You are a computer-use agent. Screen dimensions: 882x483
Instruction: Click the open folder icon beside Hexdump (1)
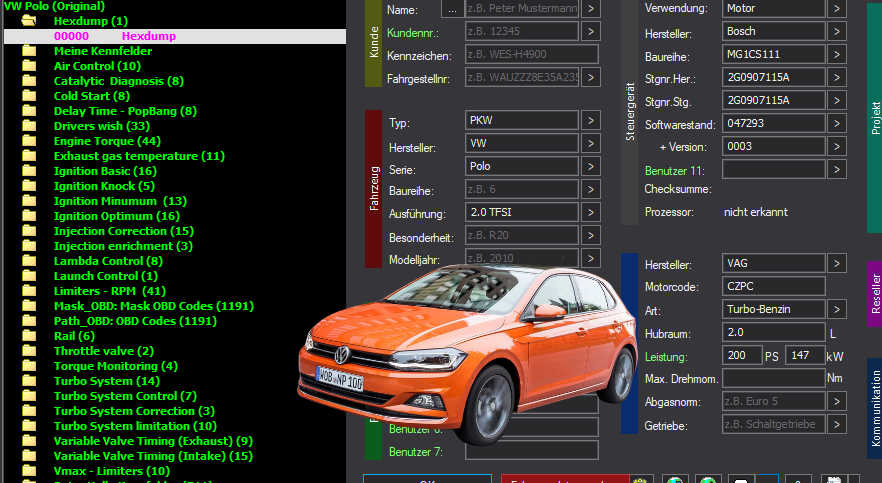point(29,21)
